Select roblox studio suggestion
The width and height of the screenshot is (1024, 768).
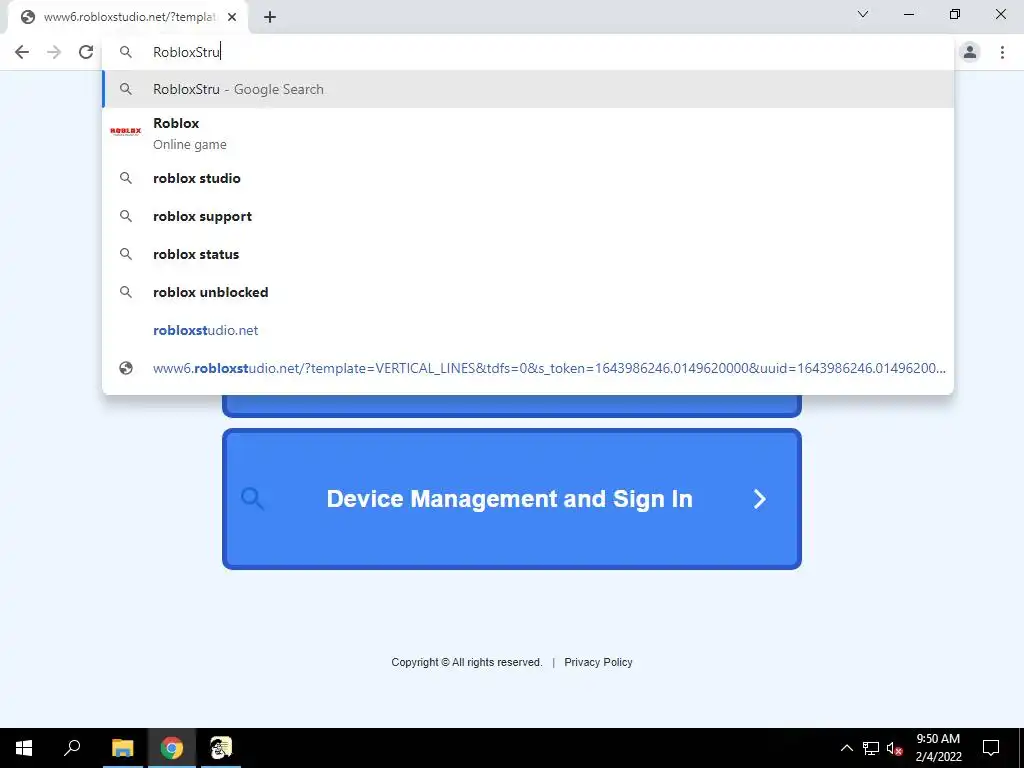(528, 178)
